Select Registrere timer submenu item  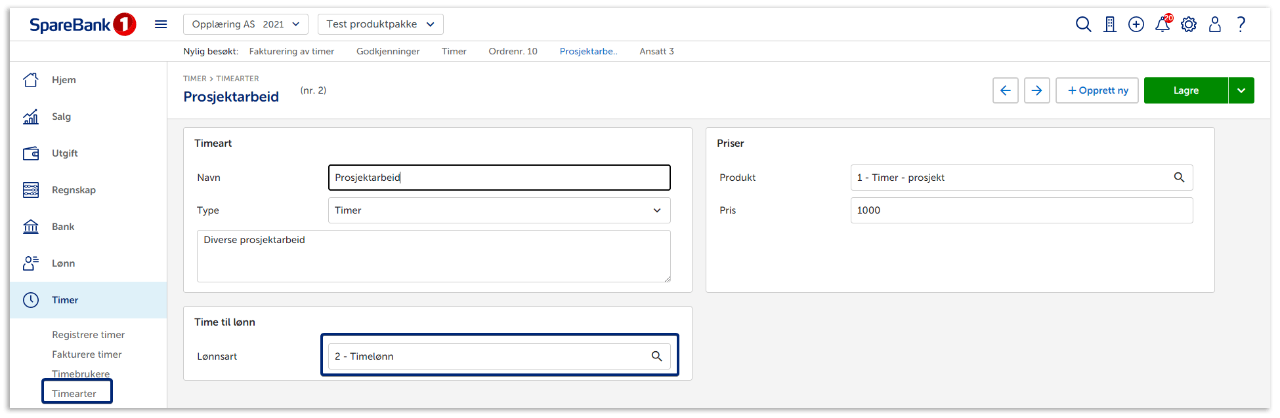[x=88, y=335]
